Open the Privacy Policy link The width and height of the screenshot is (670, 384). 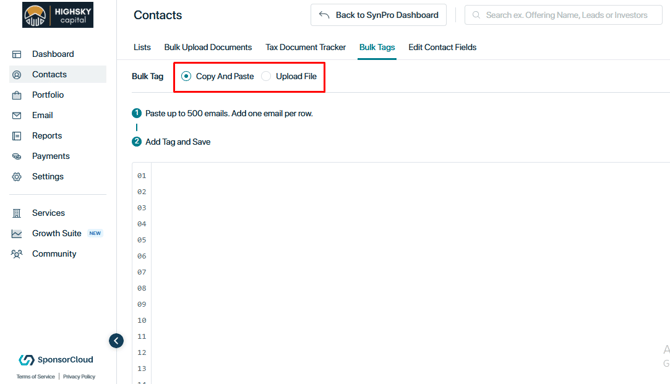79,377
